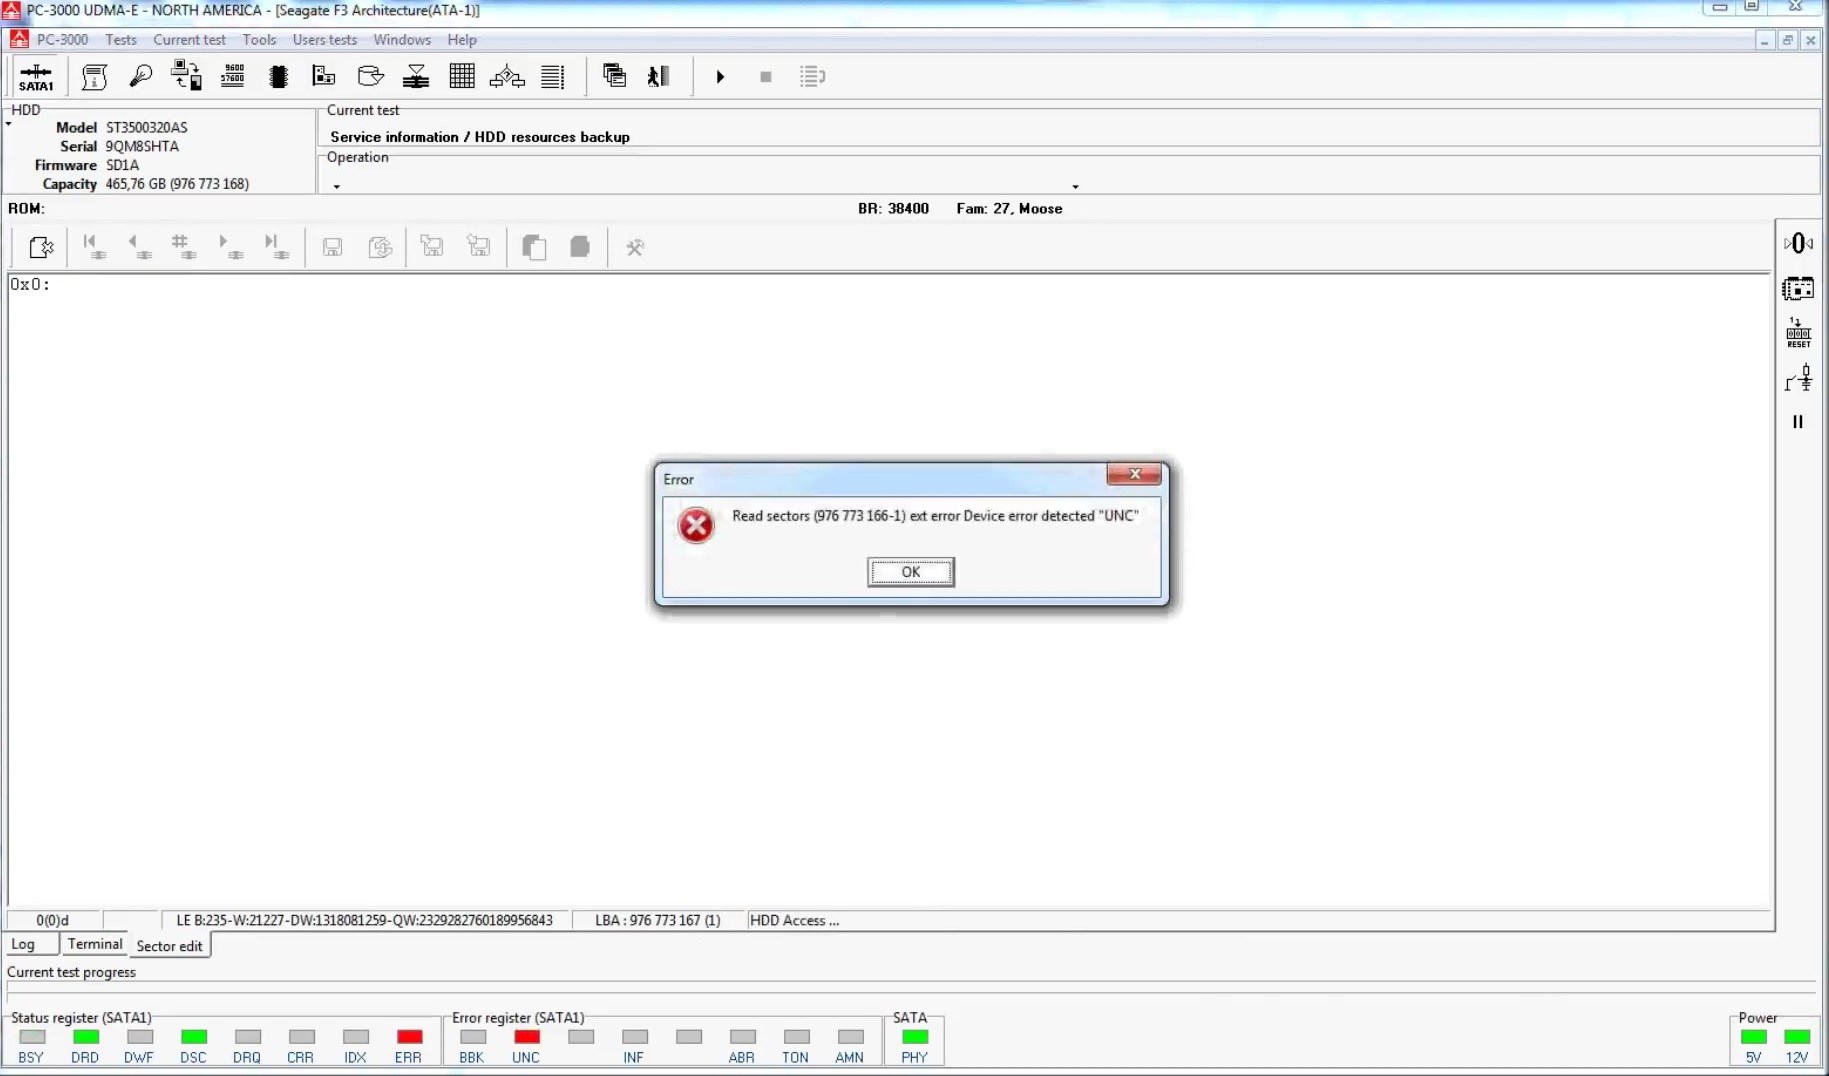This screenshot has height=1076, width=1829.
Task: Click the black ROM chip icon
Action: pos(279,77)
